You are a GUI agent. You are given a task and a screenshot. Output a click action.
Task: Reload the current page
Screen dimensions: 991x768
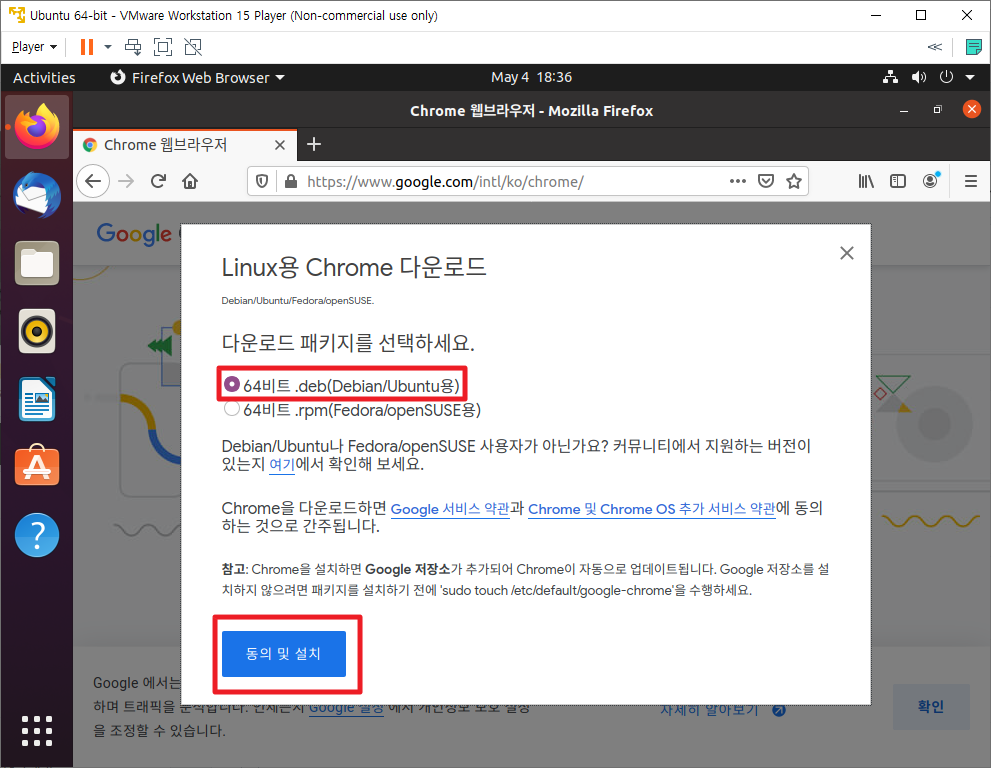159,181
